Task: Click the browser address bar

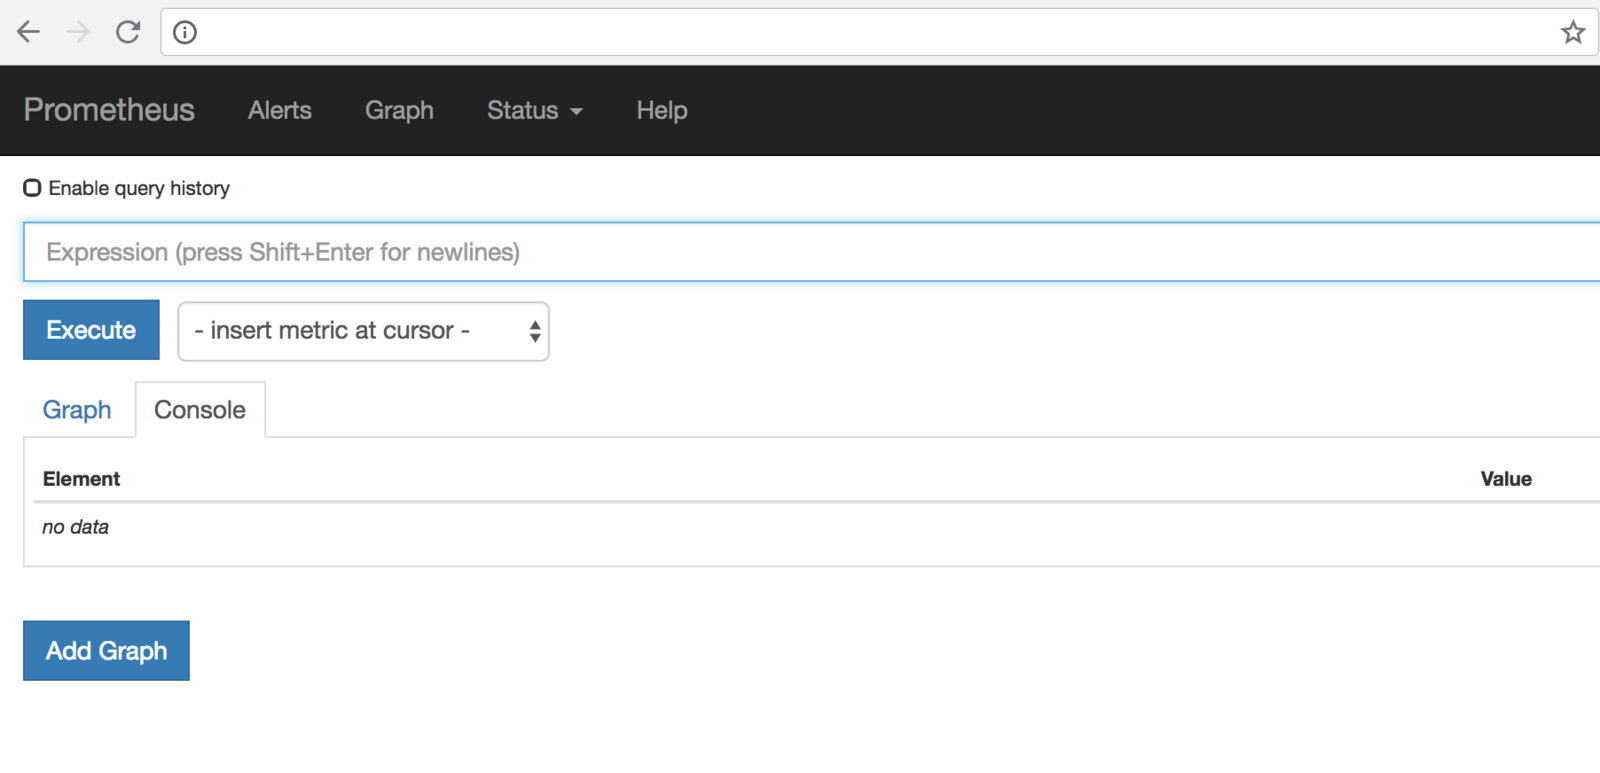Action: [880, 32]
